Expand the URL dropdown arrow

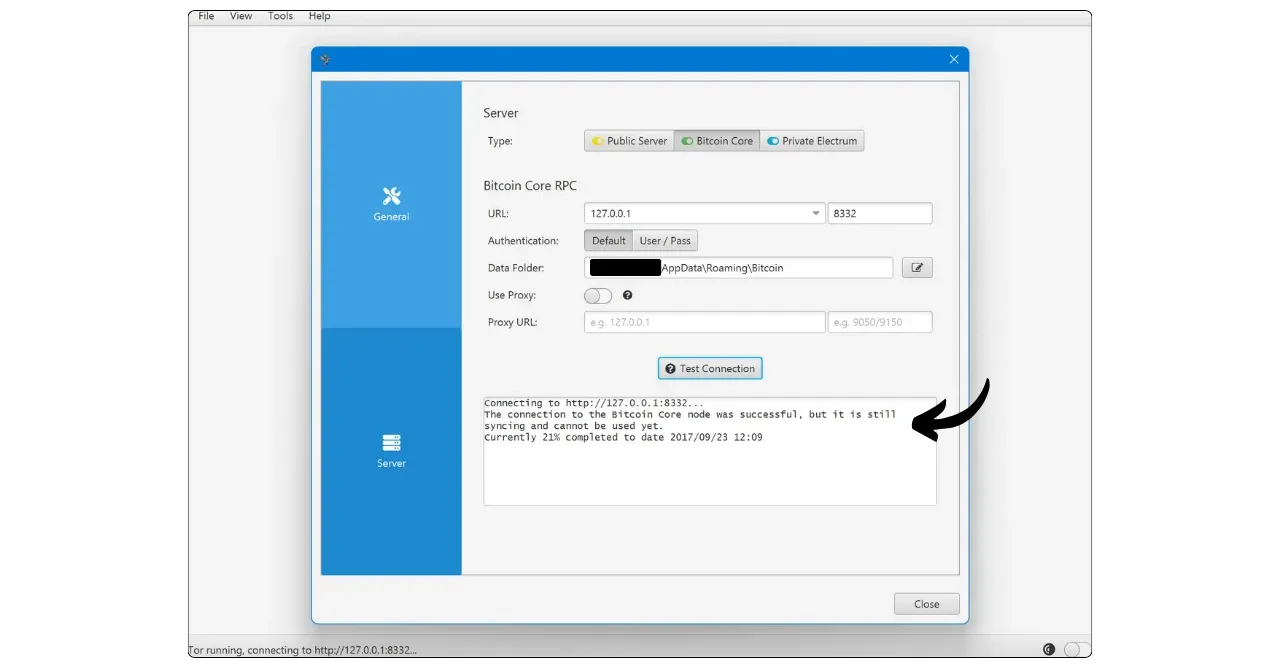[816, 213]
